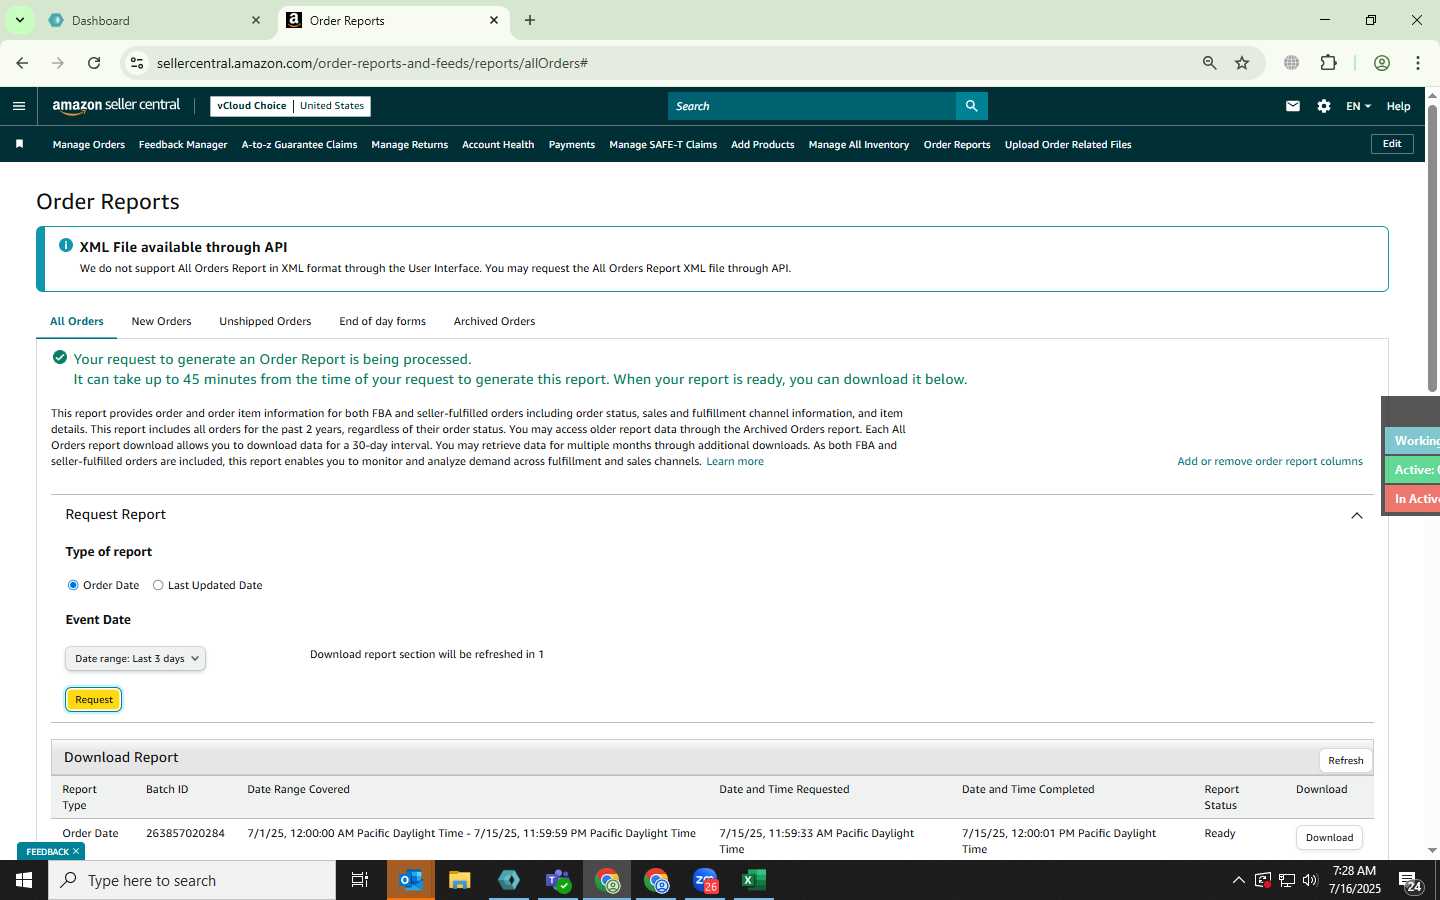Open Microsoft Teams from the taskbar
Image resolution: width=1440 pixels, height=900 pixels.
coord(558,881)
